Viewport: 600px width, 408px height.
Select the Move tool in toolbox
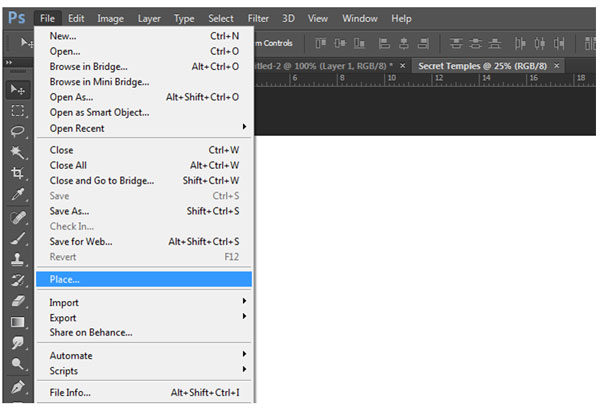pos(18,90)
